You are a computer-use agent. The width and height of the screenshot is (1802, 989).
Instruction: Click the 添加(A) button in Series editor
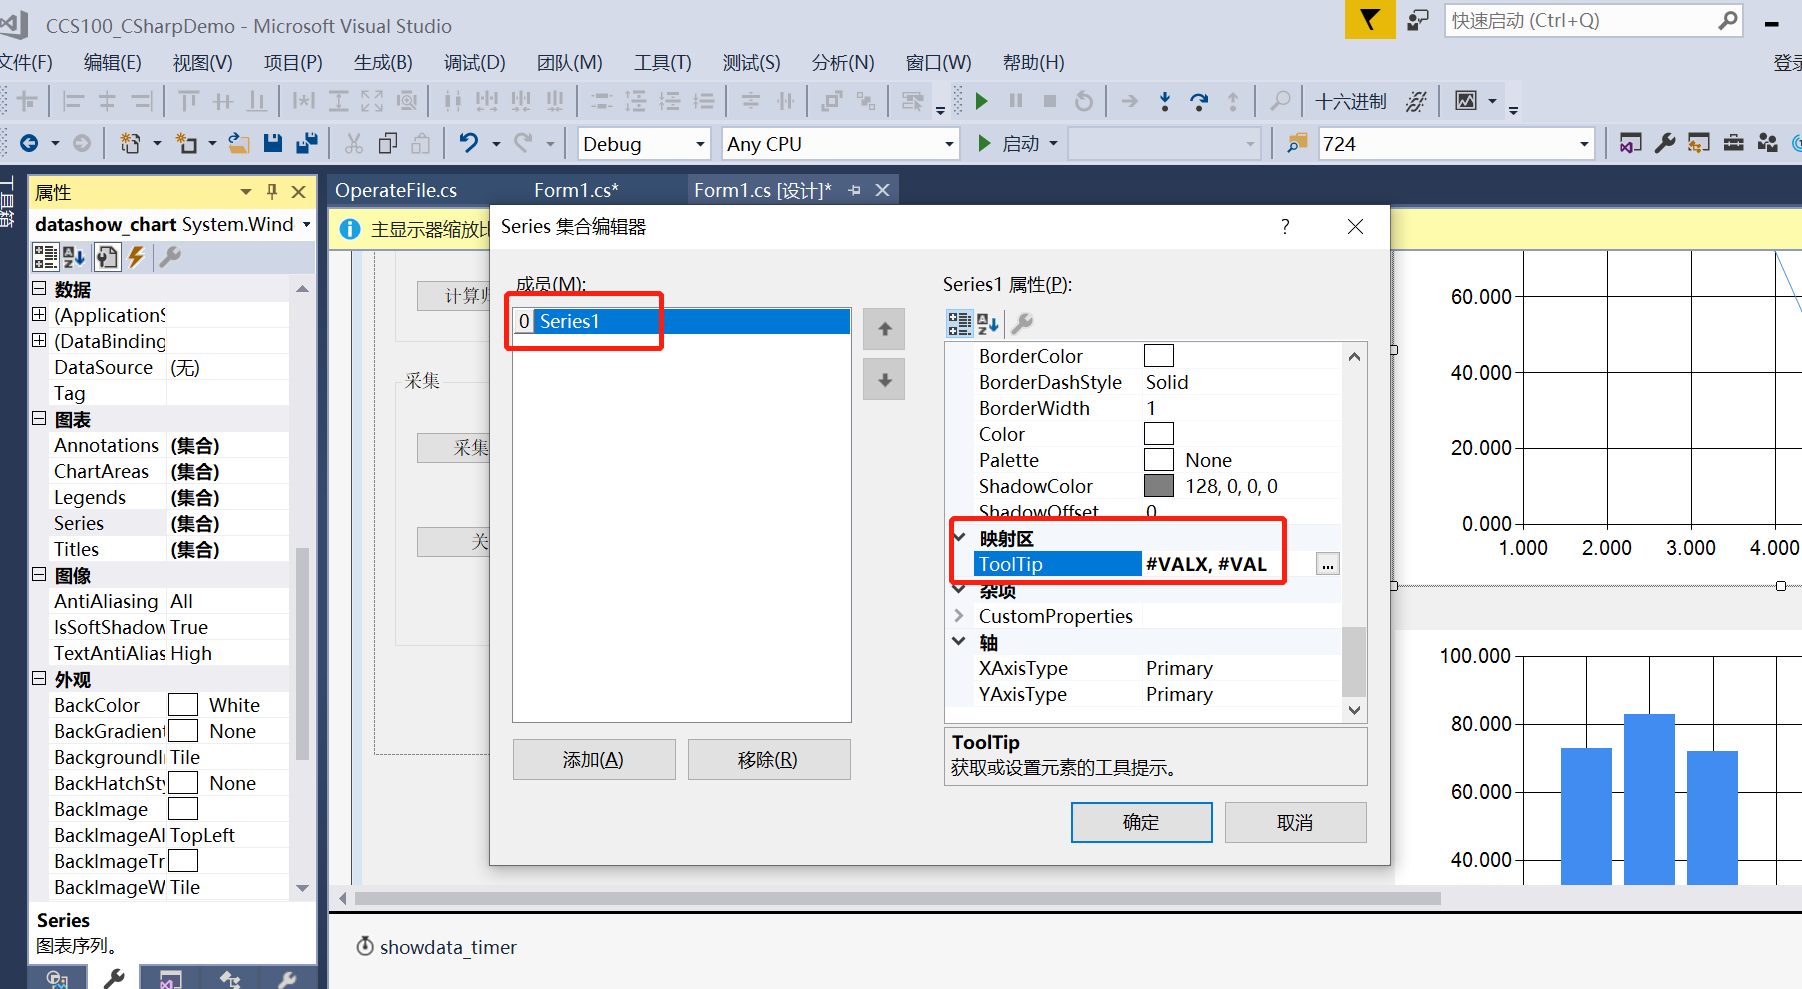click(x=593, y=759)
